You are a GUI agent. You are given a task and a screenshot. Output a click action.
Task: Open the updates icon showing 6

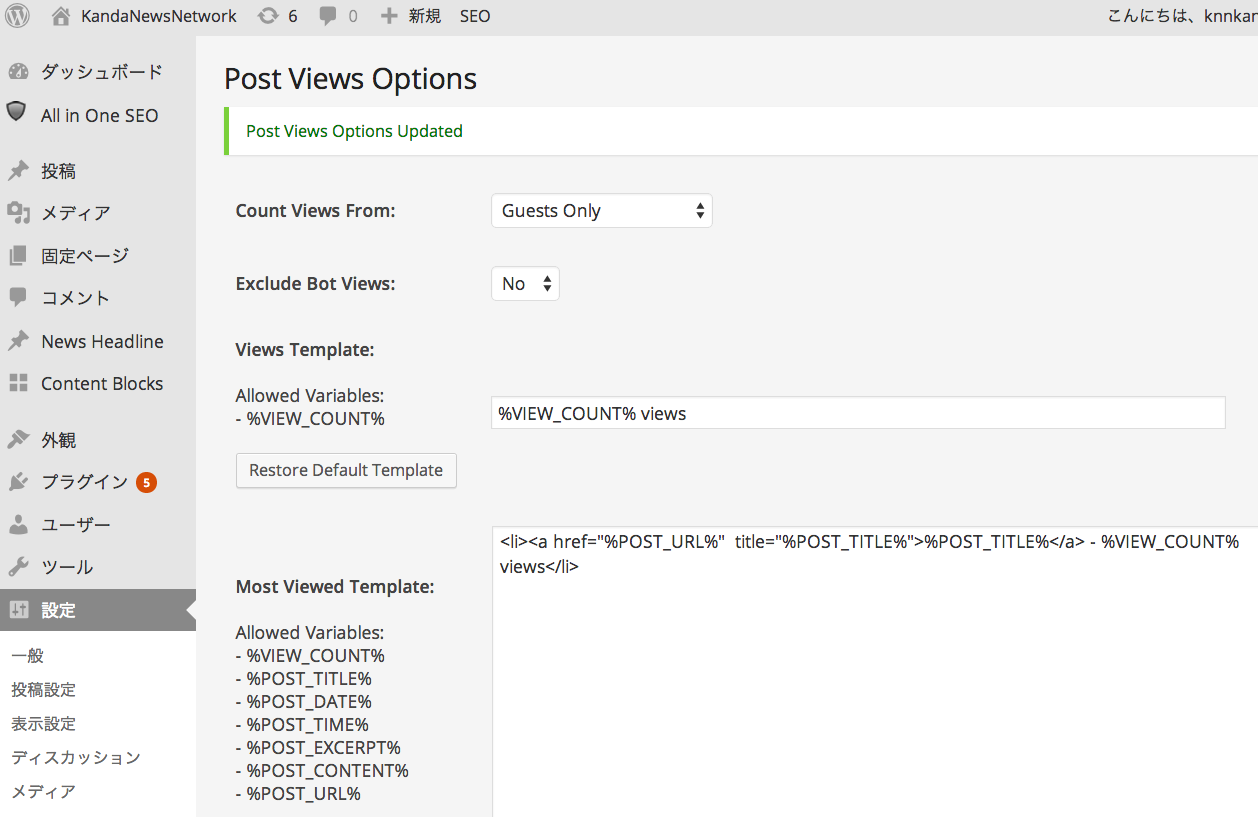click(268, 16)
